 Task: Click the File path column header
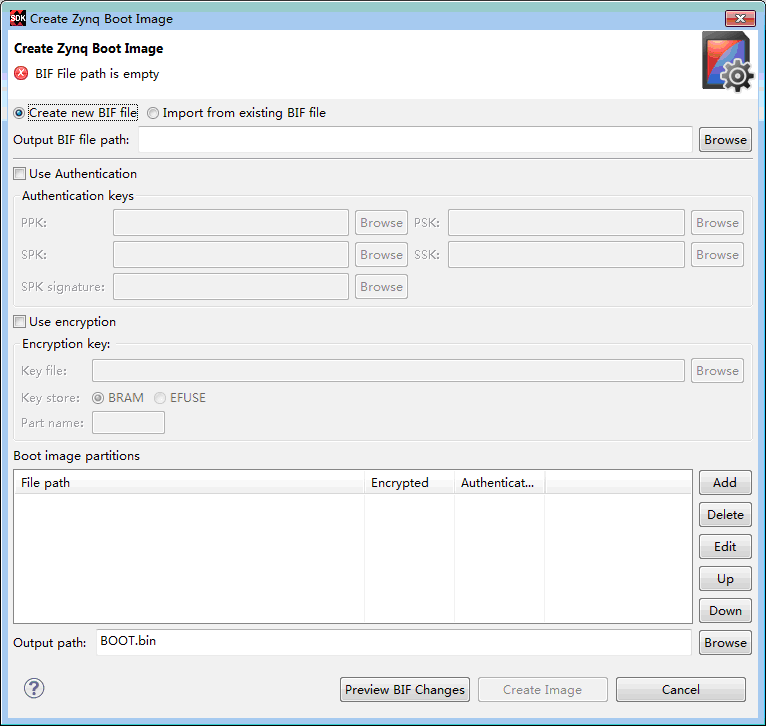(x=189, y=483)
